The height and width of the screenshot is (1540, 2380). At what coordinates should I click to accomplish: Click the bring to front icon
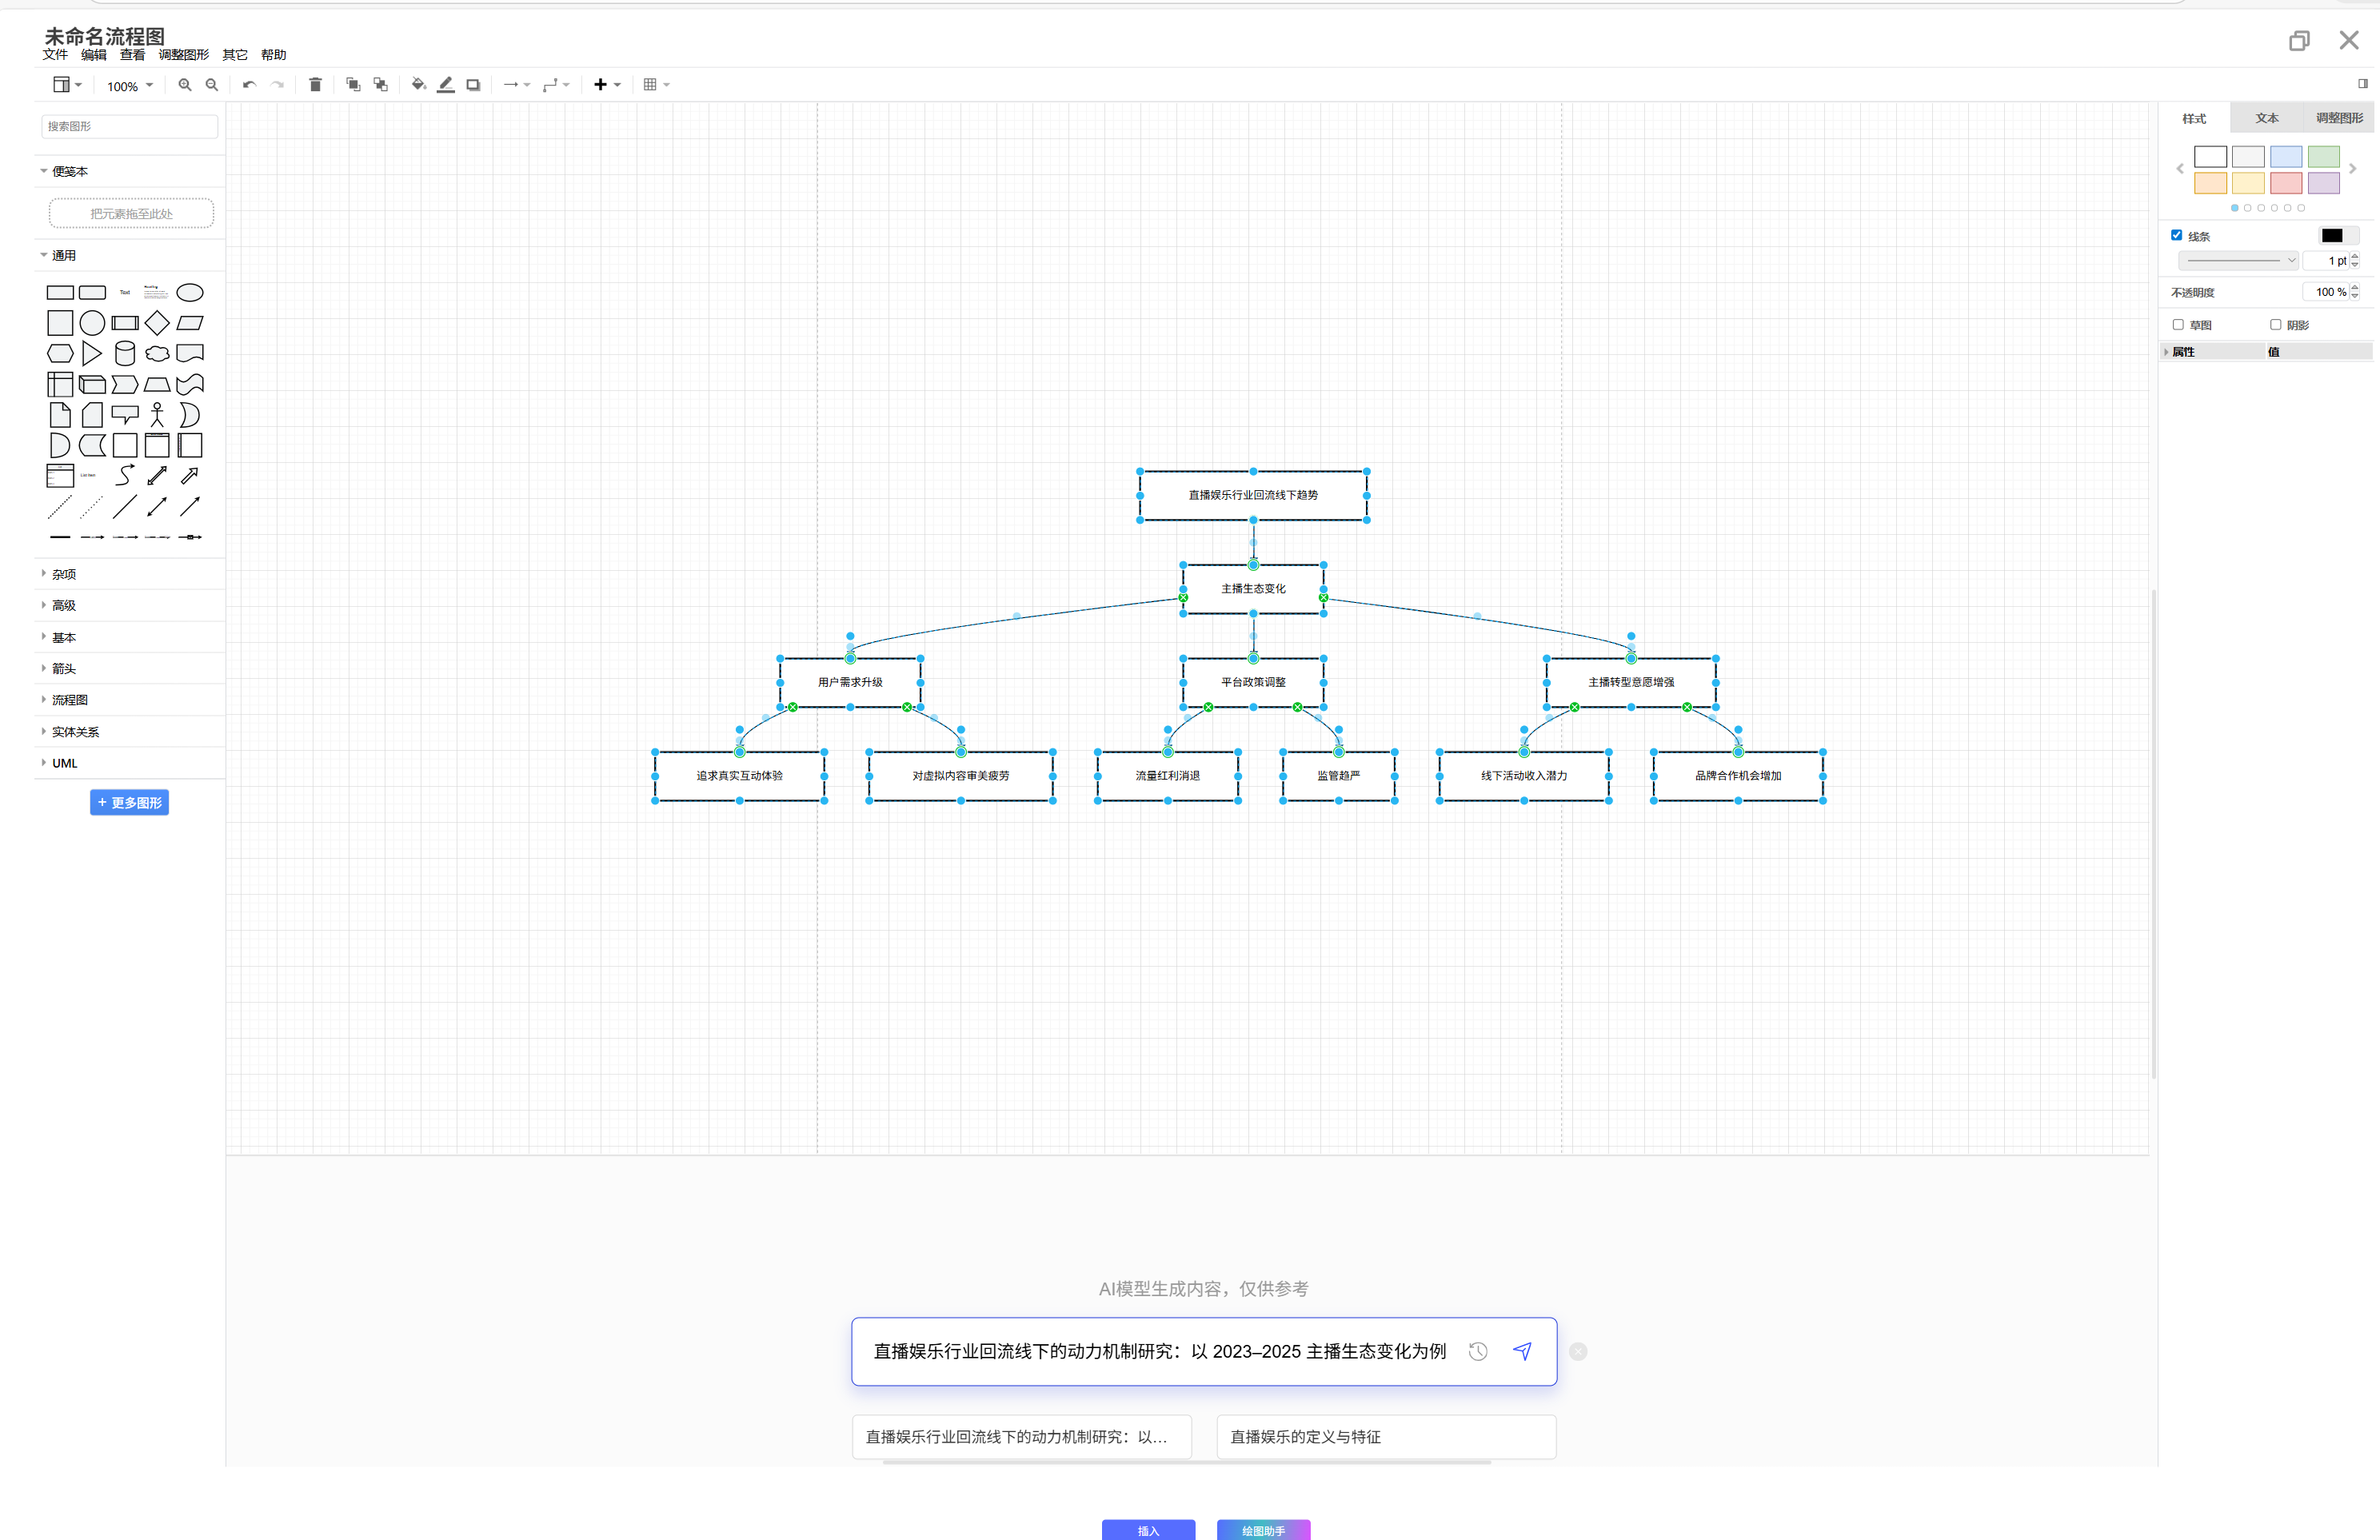[352, 85]
